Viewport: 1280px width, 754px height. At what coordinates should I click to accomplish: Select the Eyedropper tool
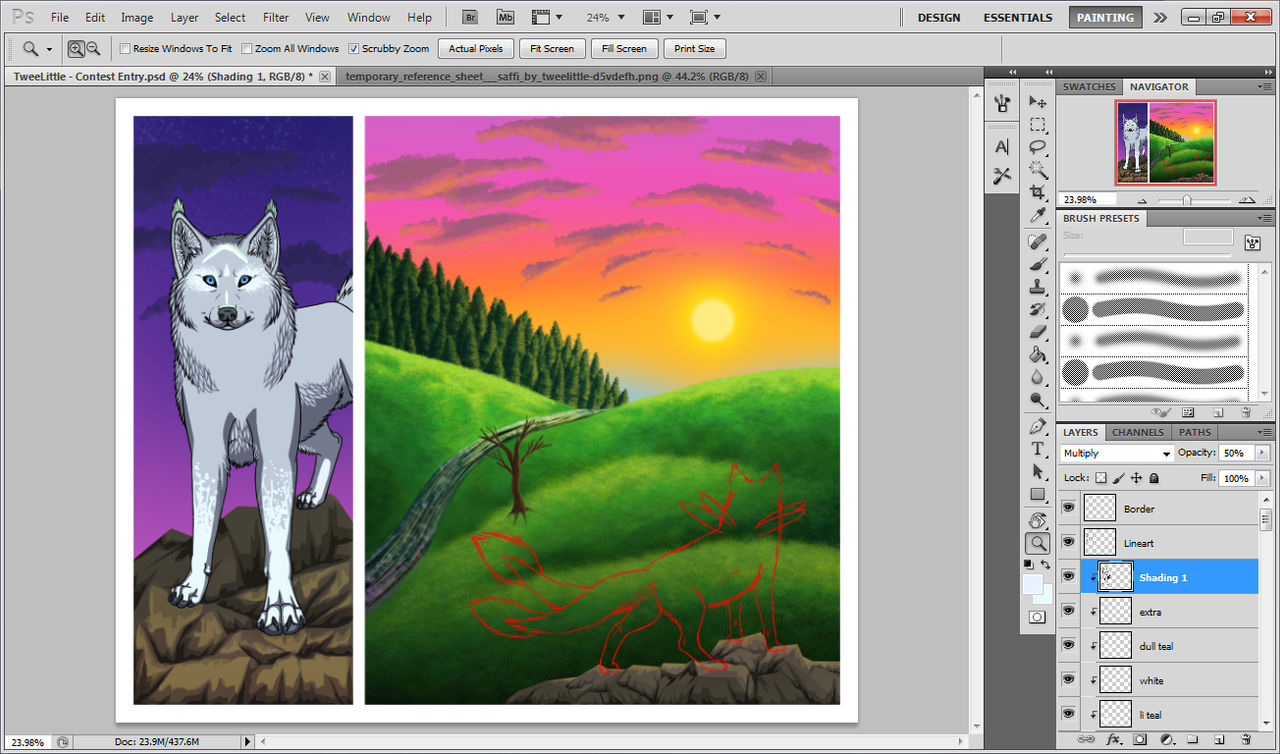point(1038,216)
